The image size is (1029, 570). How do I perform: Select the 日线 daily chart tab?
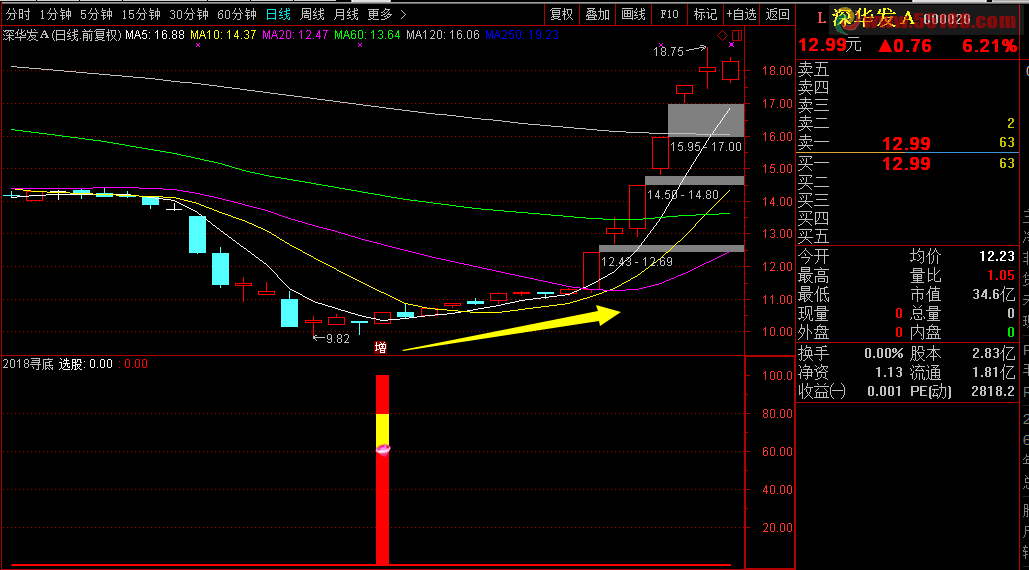[278, 14]
